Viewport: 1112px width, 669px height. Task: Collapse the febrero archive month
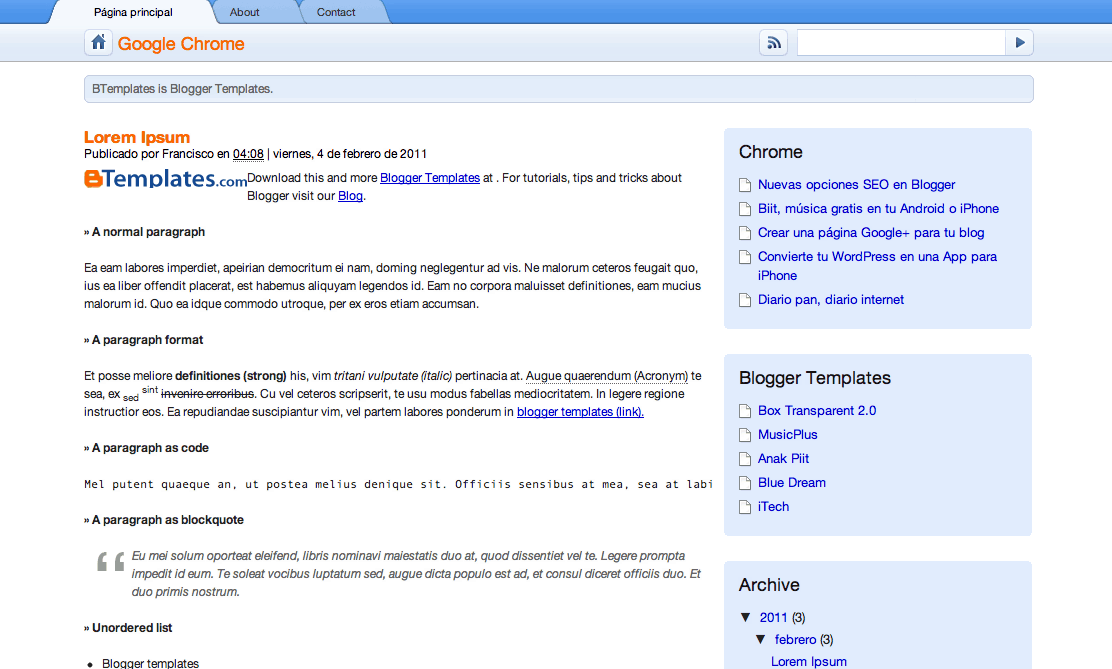pyautogui.click(x=760, y=639)
